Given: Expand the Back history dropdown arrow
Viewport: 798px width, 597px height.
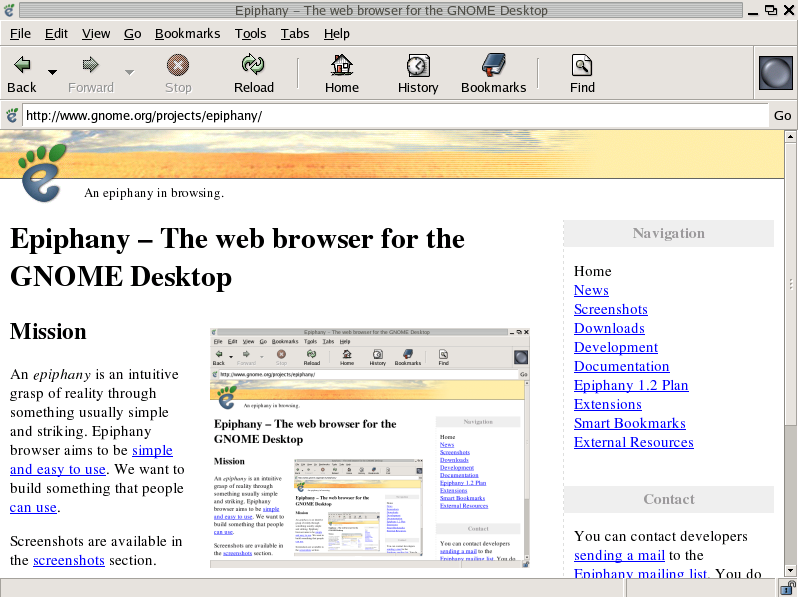Looking at the screenshot, I should 52,72.
